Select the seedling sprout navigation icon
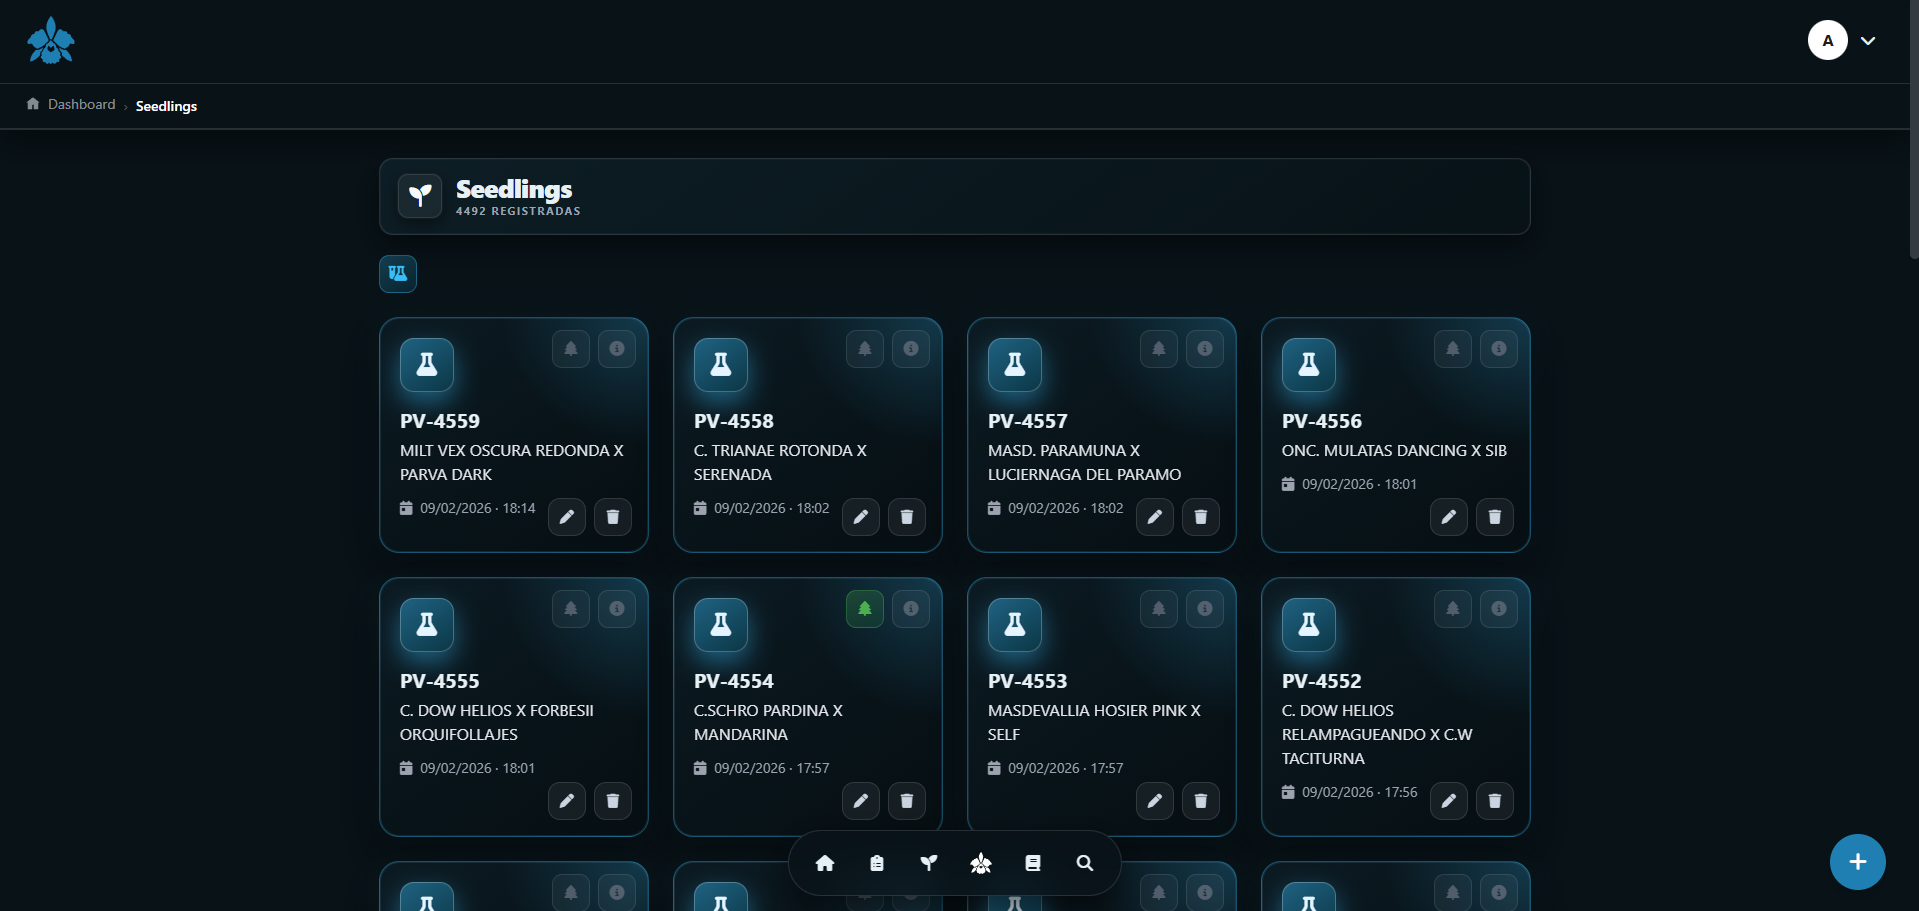 tap(929, 863)
